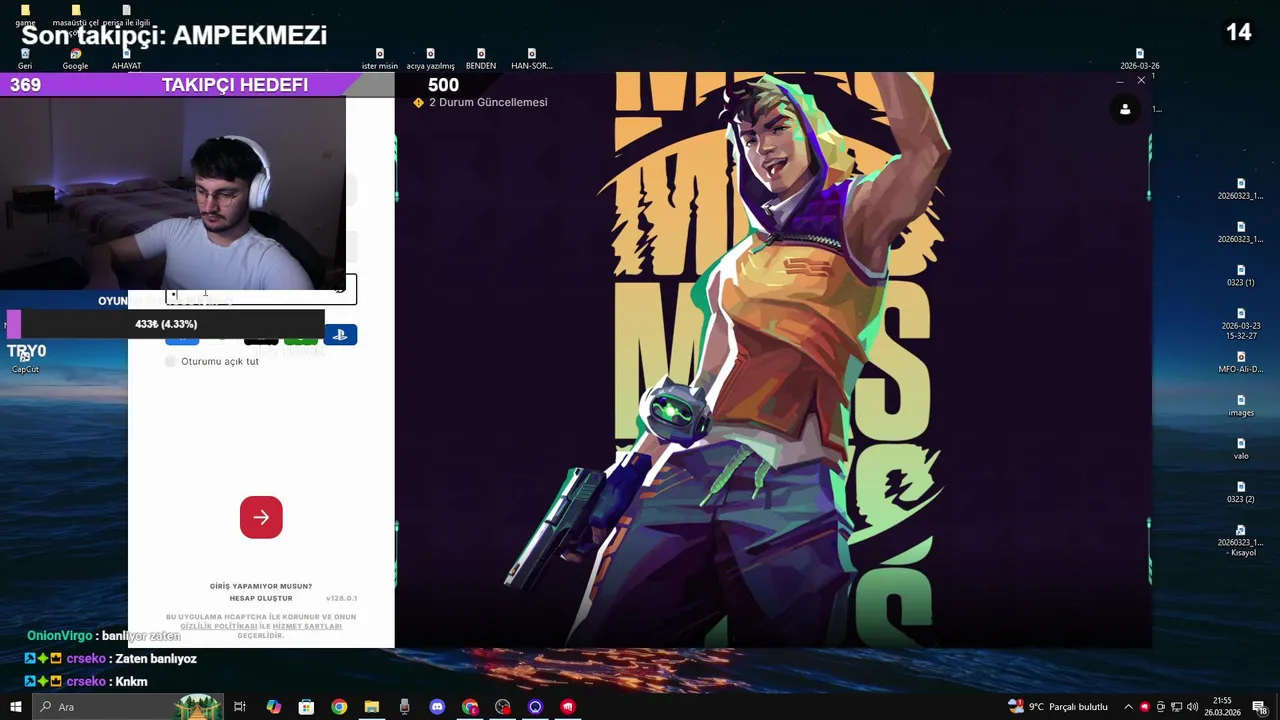Open network status tray icon
The image size is (1280, 720).
pos(1176,707)
